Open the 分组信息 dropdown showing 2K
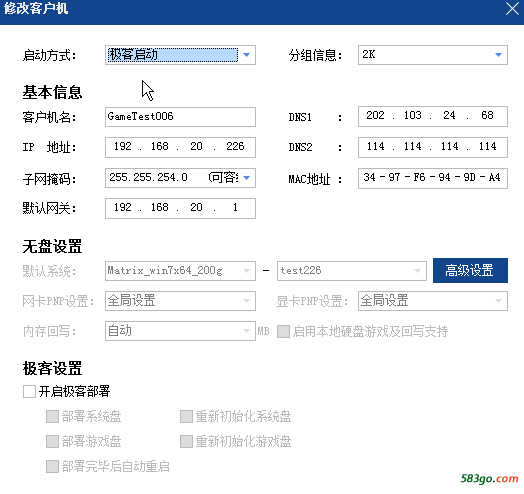Image resolution: width=524 pixels, height=494 pixels. pos(433,55)
